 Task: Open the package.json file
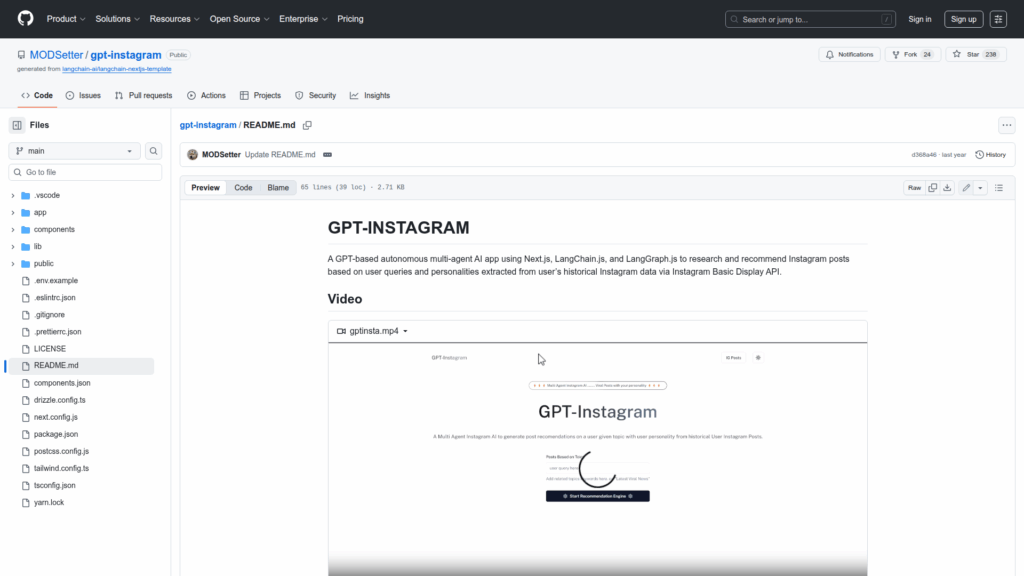pos(56,434)
